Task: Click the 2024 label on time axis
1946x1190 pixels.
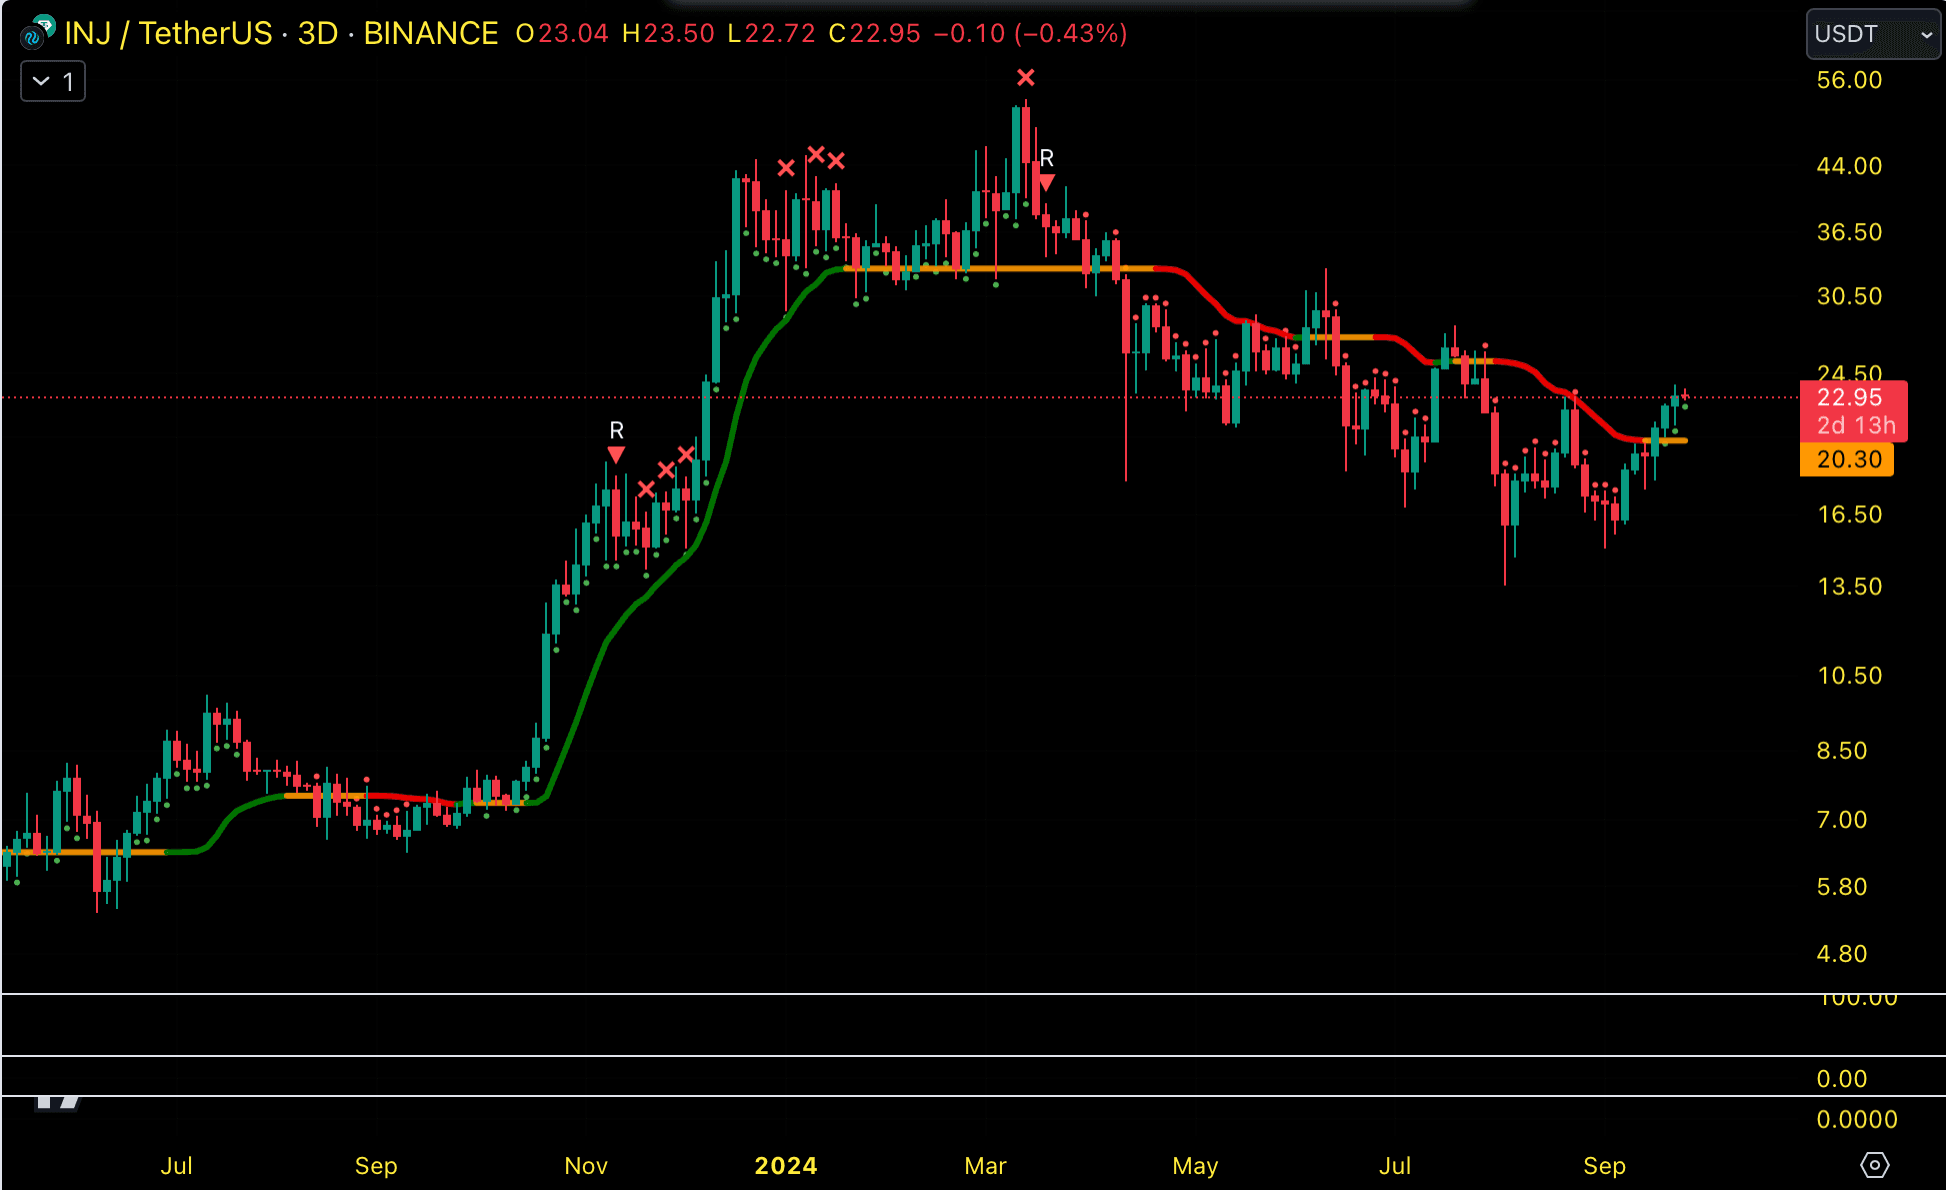Action: [786, 1166]
